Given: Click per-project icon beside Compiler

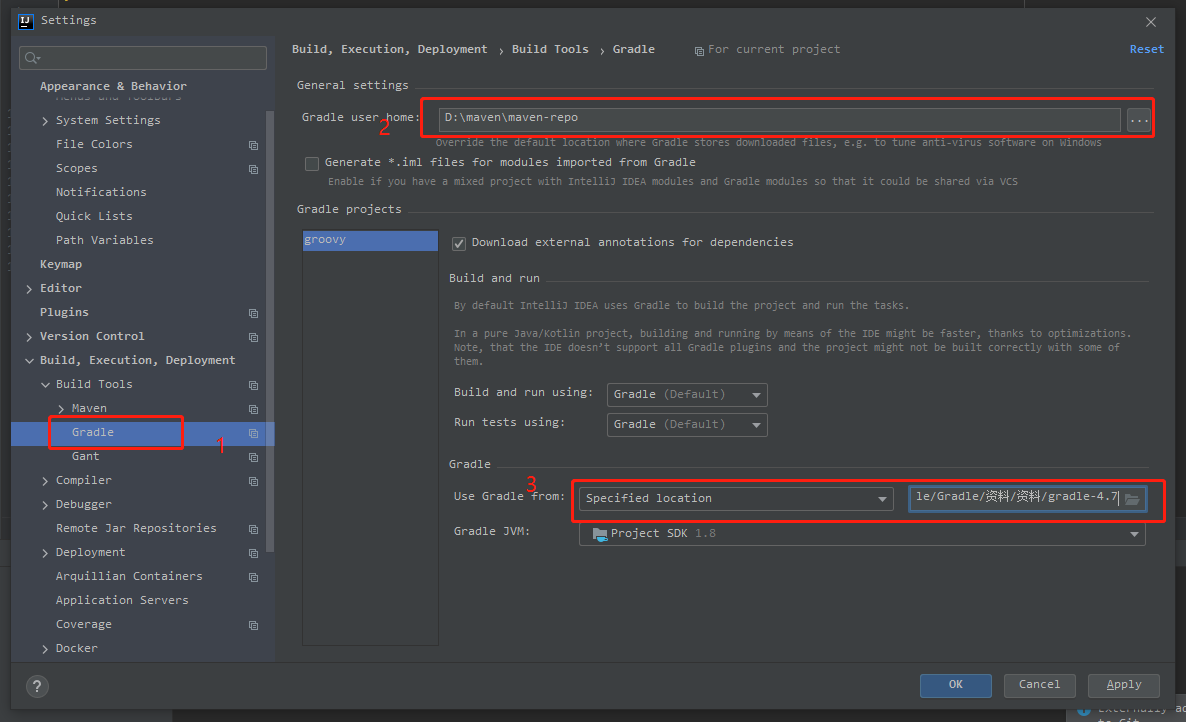Looking at the screenshot, I should pyautogui.click(x=253, y=482).
